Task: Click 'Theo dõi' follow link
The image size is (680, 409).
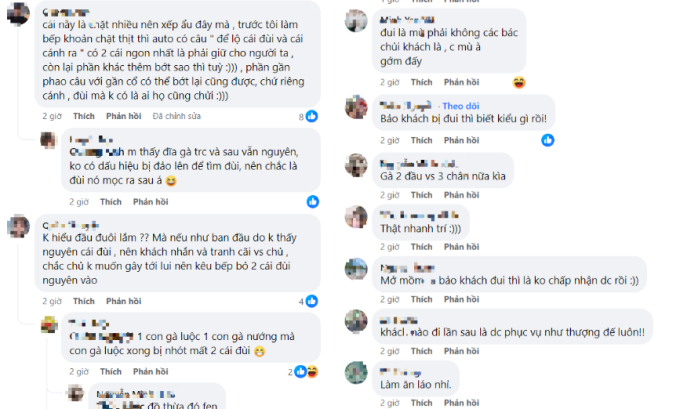Action: pos(461,106)
